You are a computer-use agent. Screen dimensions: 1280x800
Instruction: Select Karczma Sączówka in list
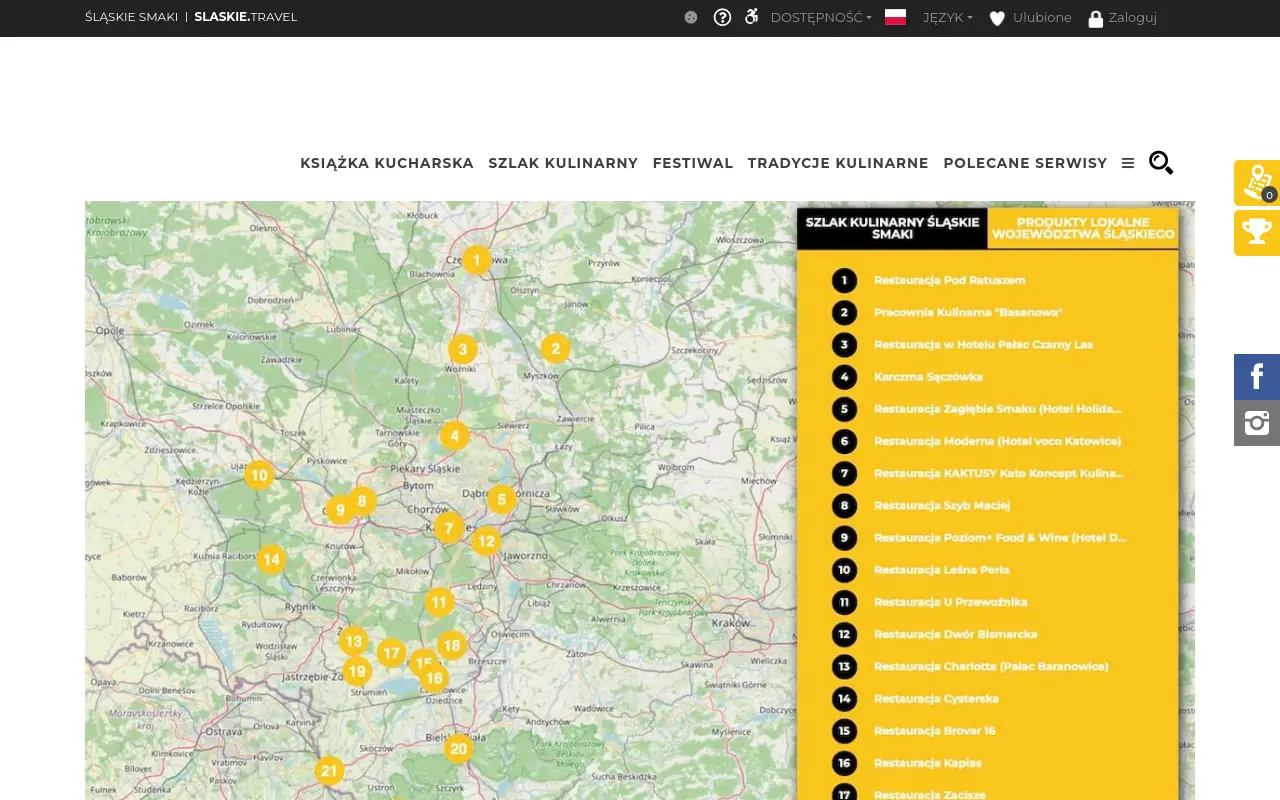click(x=928, y=377)
